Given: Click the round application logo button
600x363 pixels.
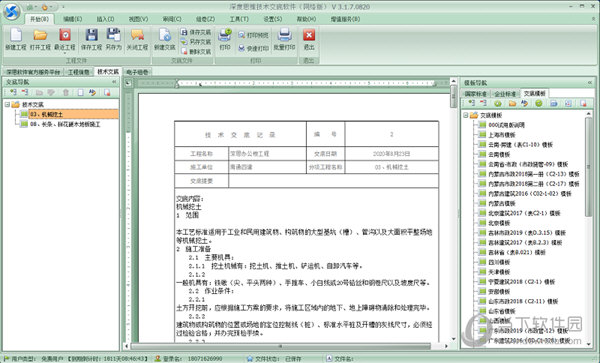Looking at the screenshot, I should coord(11,11).
